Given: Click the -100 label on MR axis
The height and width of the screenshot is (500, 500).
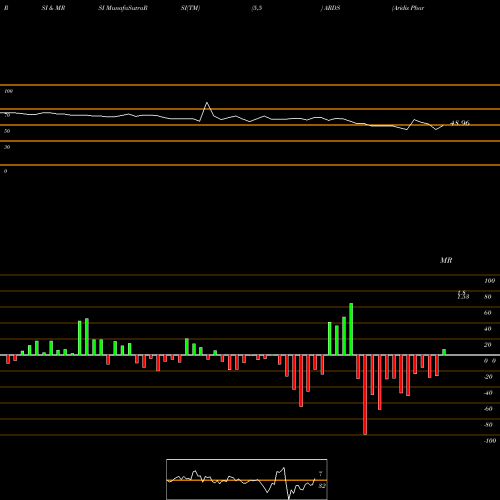Looking at the screenshot, I should coord(490,441).
